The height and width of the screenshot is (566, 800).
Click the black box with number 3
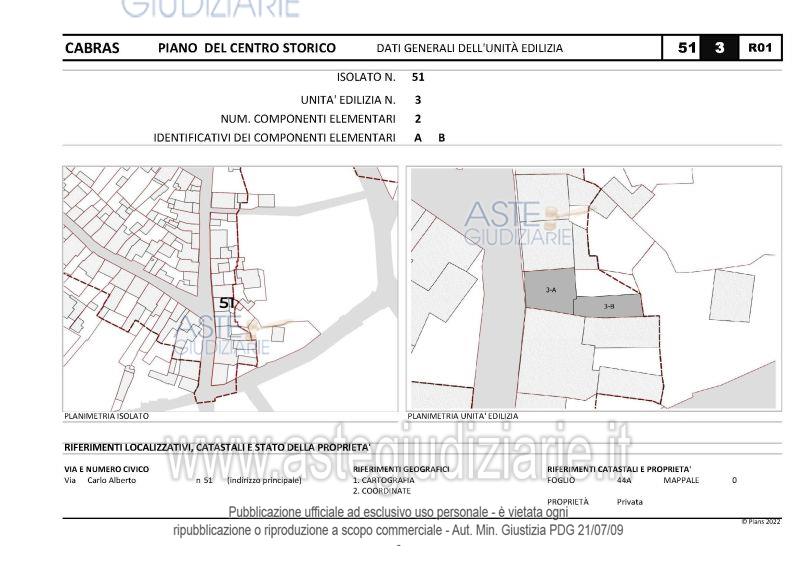pos(719,48)
